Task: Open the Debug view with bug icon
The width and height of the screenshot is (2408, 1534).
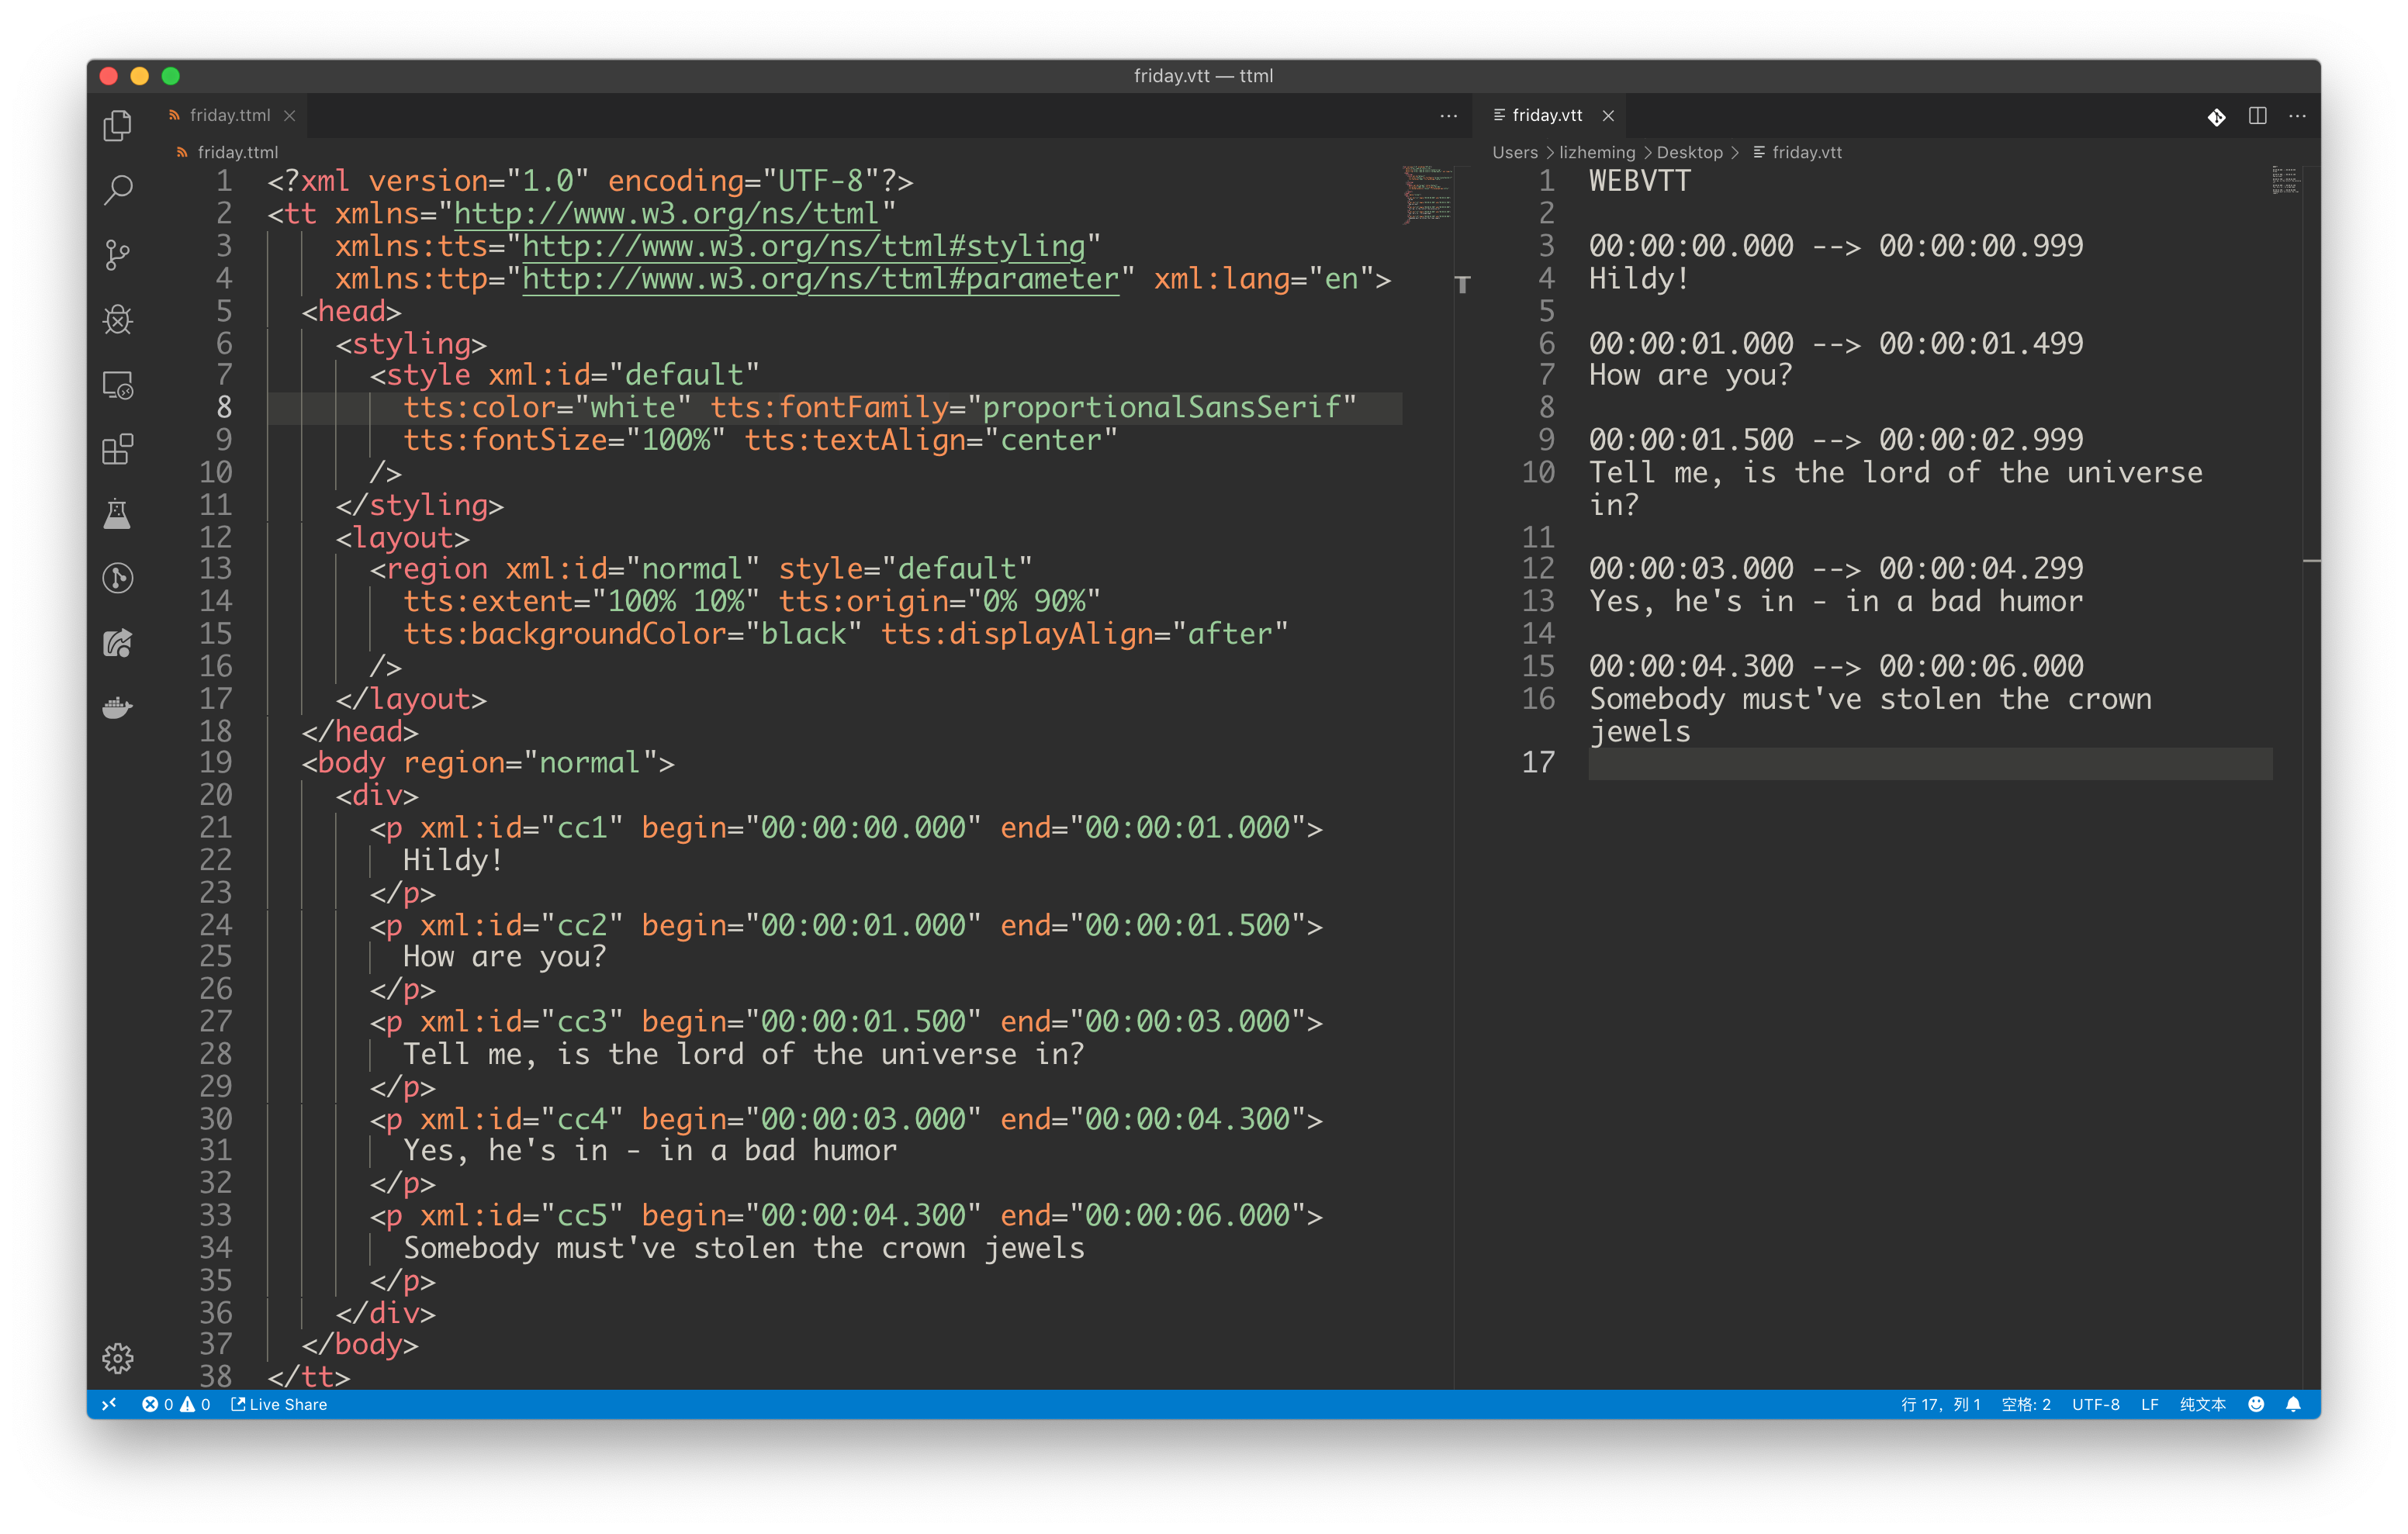Action: (x=118, y=319)
